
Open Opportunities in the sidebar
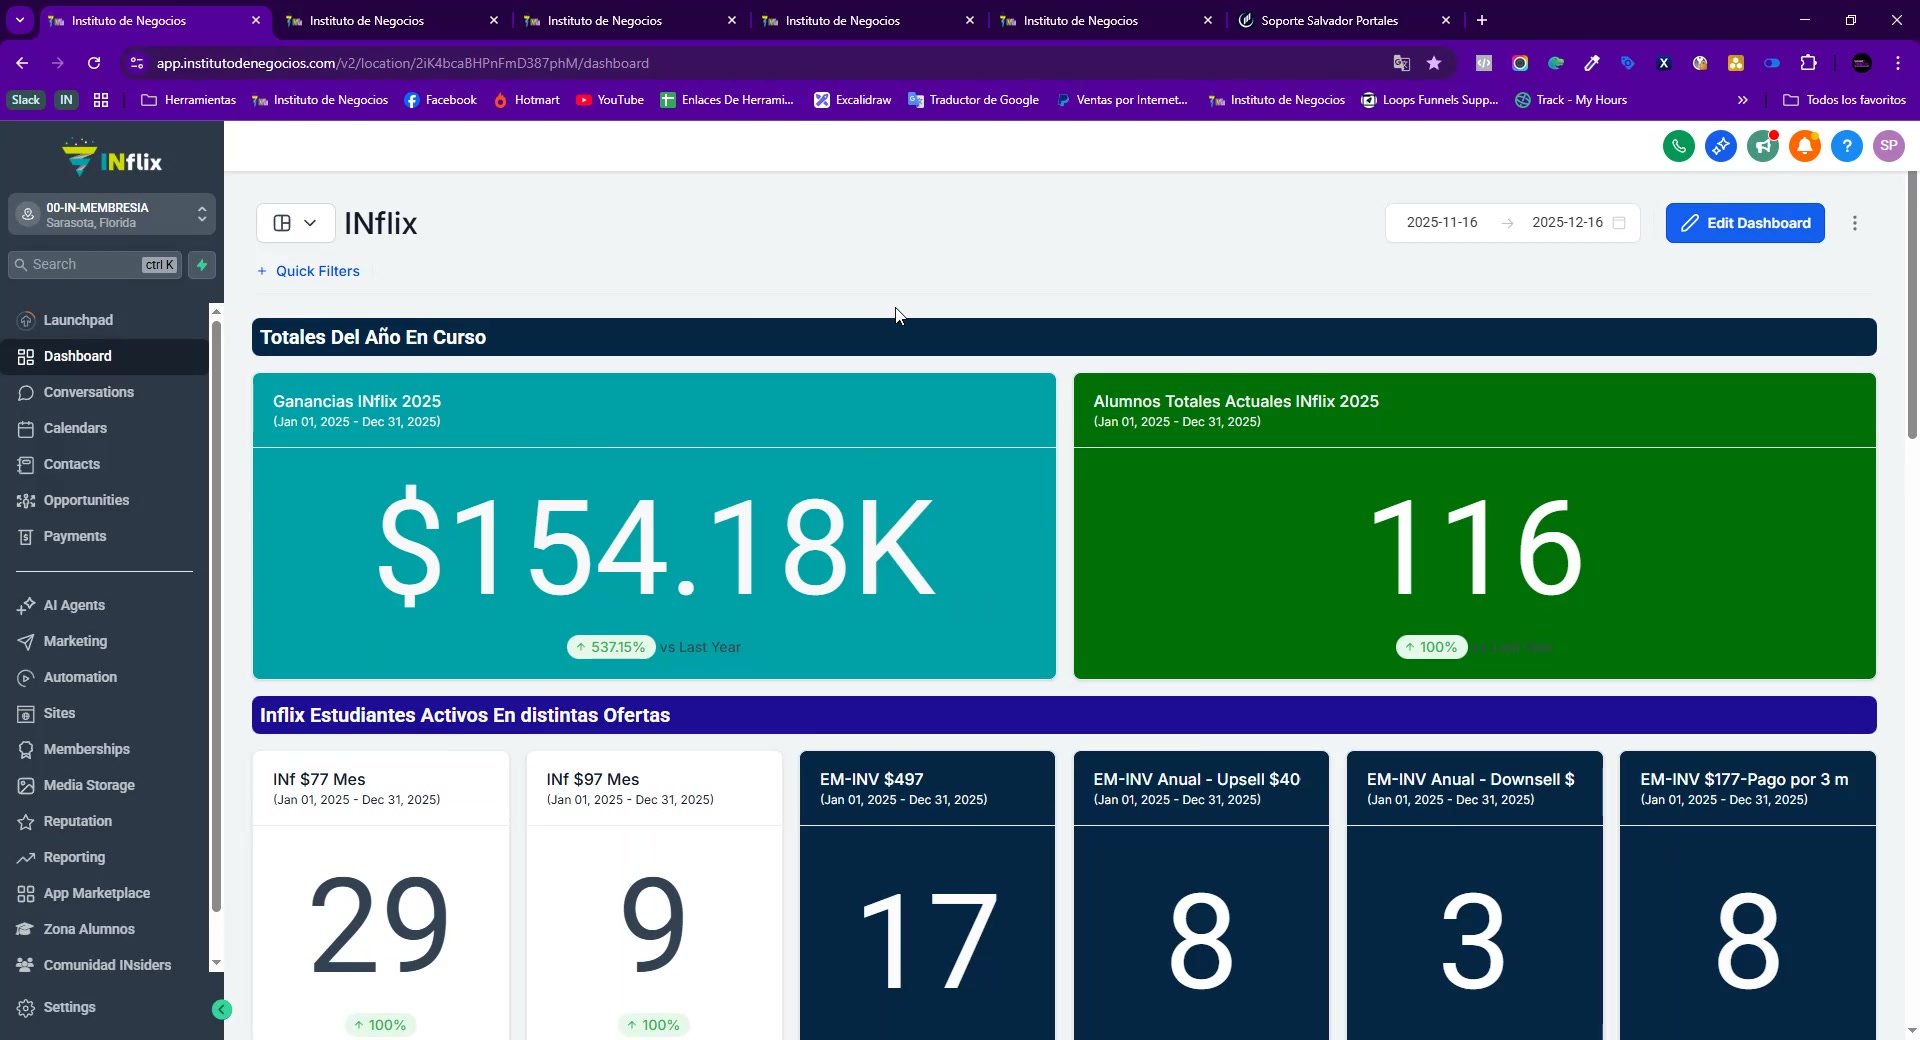coord(105,500)
